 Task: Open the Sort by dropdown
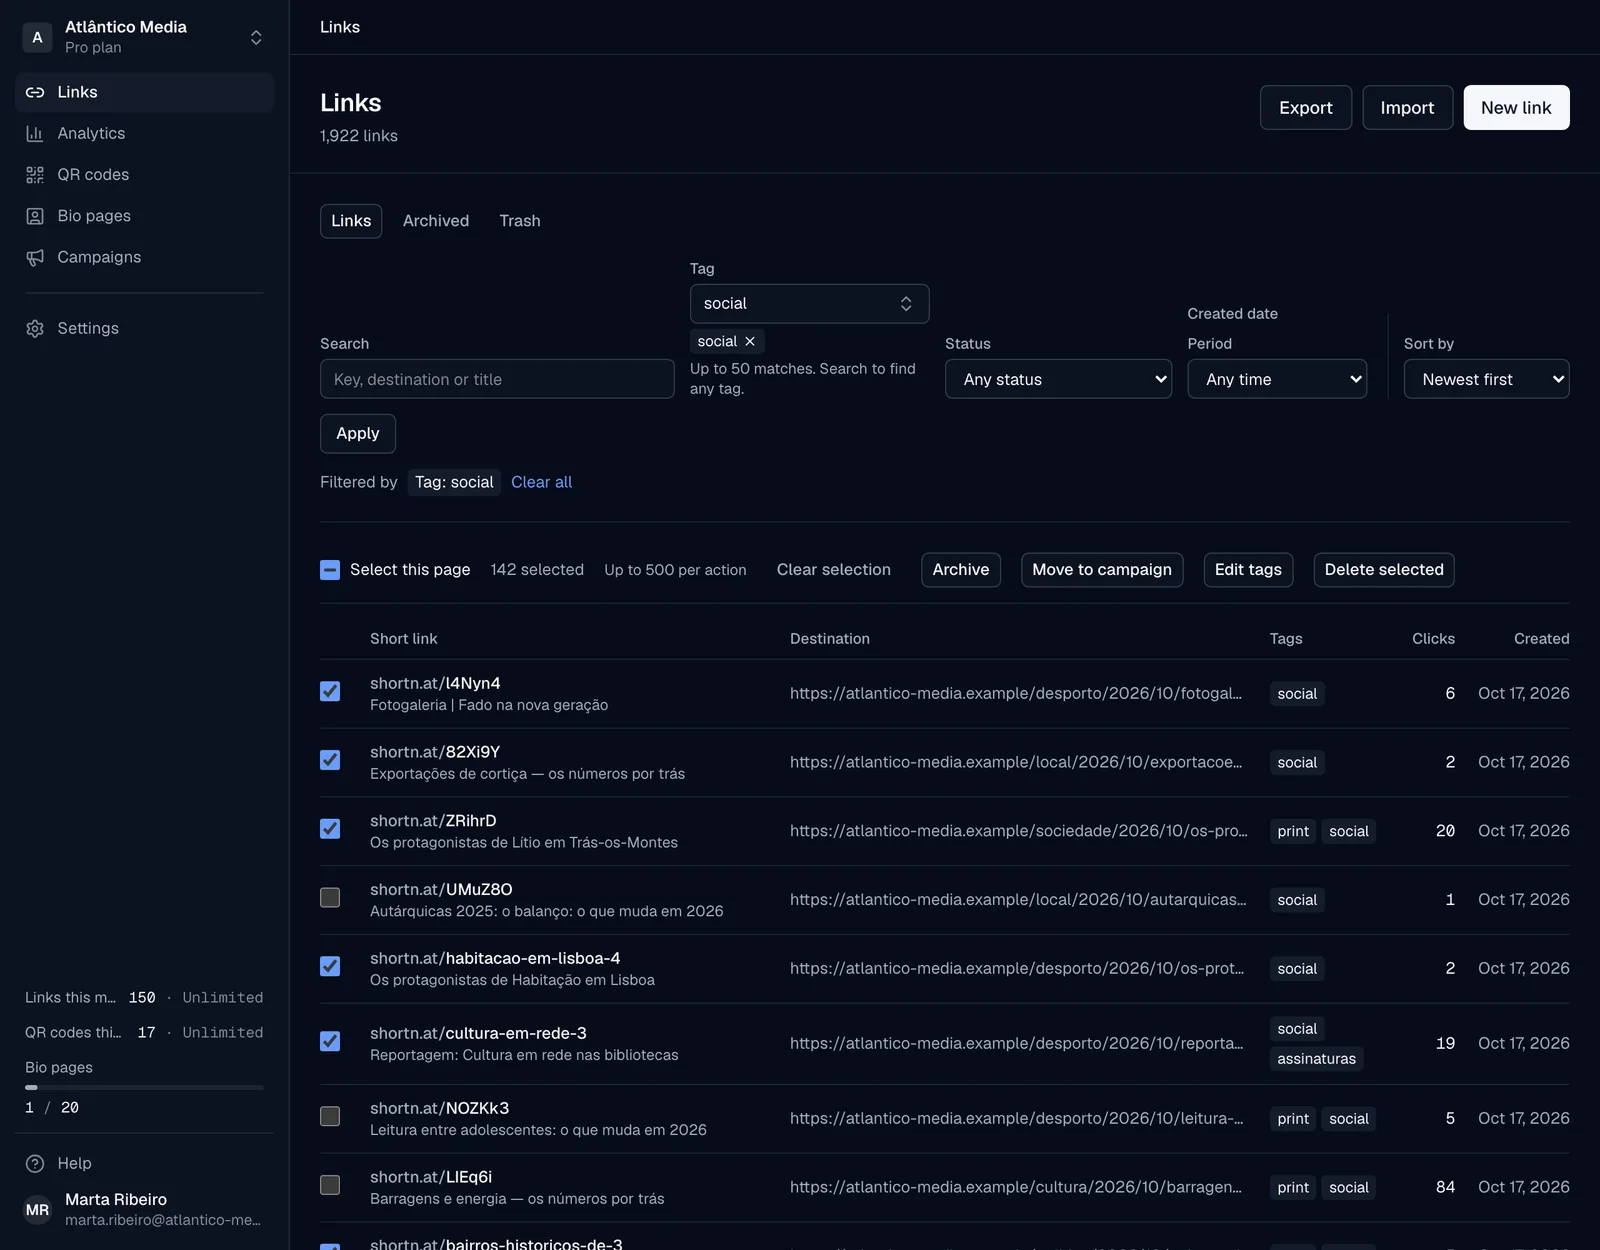tap(1486, 379)
